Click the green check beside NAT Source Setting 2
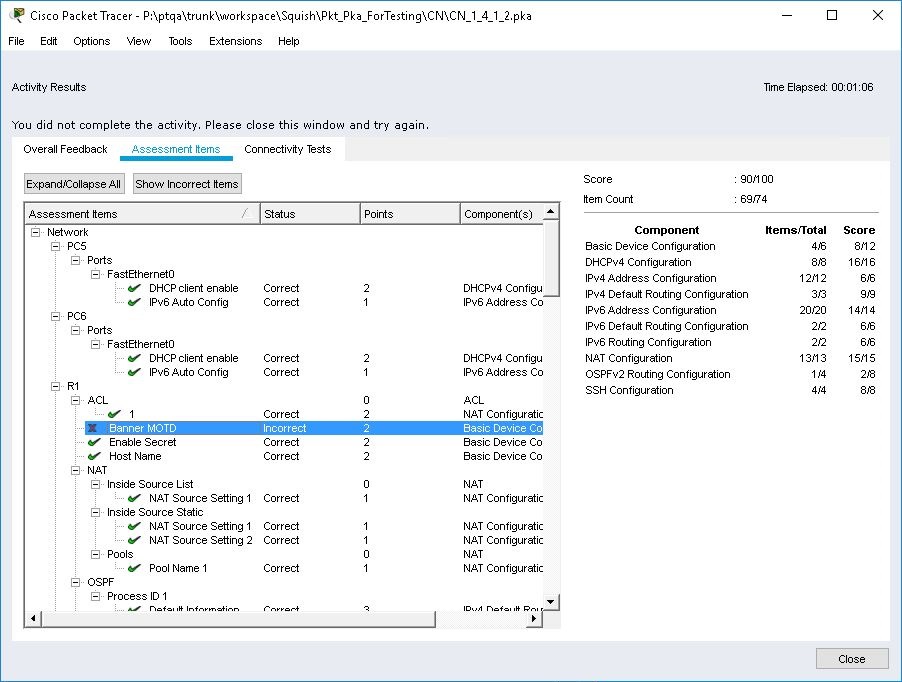 click(134, 540)
